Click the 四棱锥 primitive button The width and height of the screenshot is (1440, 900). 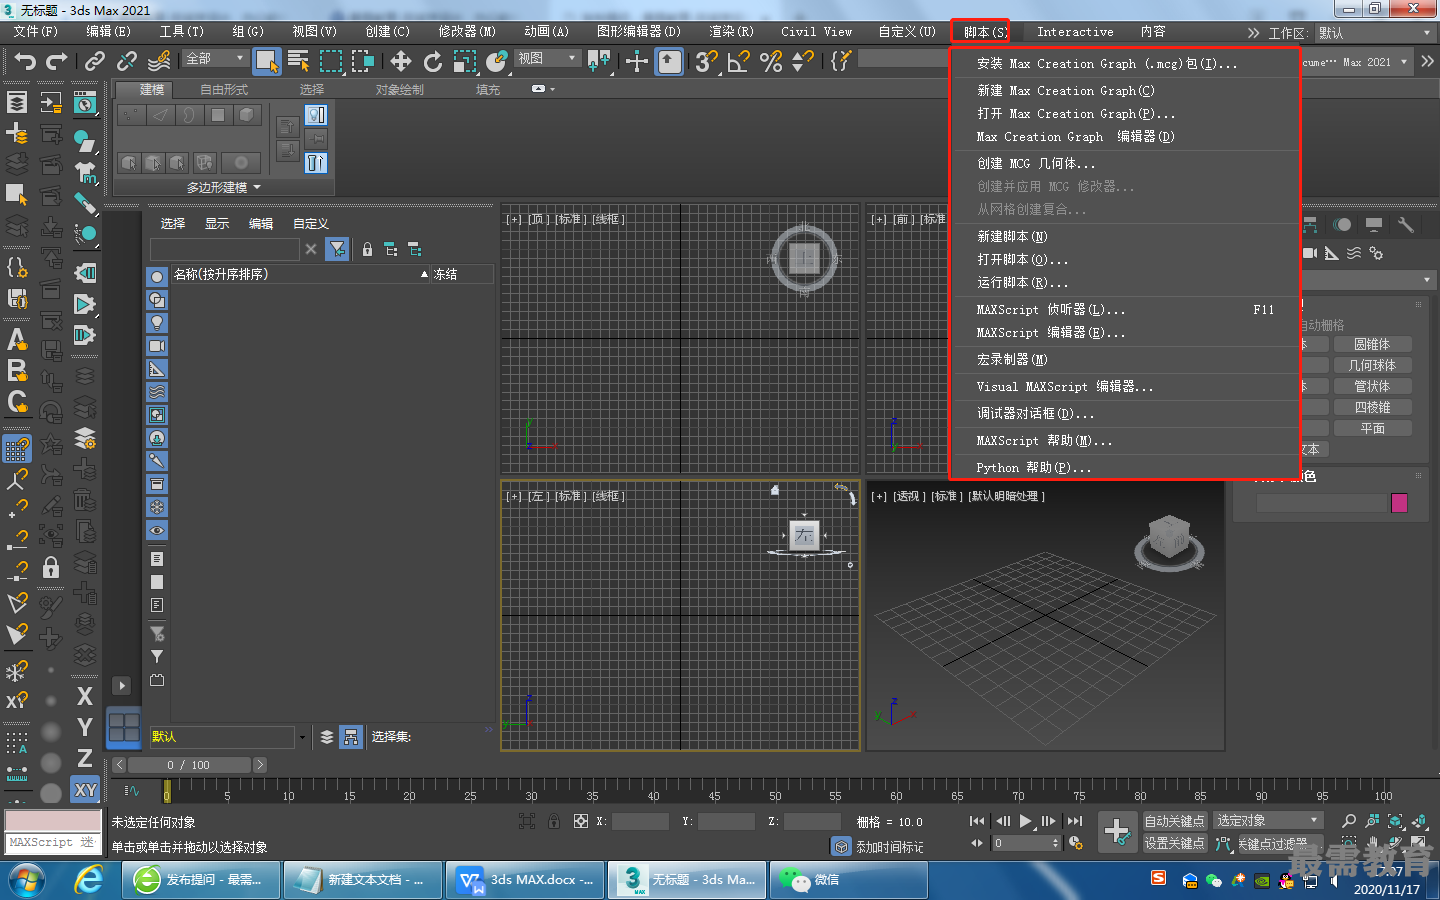[x=1372, y=407]
